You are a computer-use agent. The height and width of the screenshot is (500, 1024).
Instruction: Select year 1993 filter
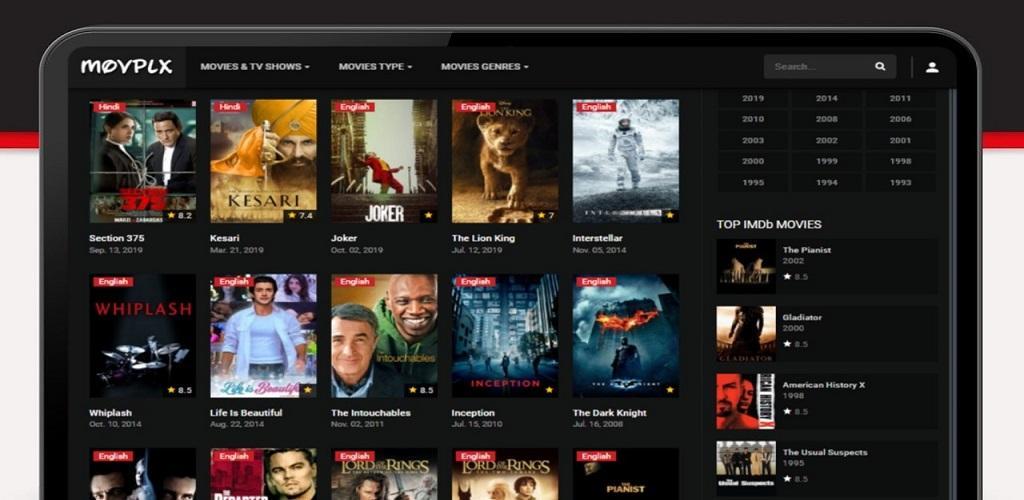[901, 183]
